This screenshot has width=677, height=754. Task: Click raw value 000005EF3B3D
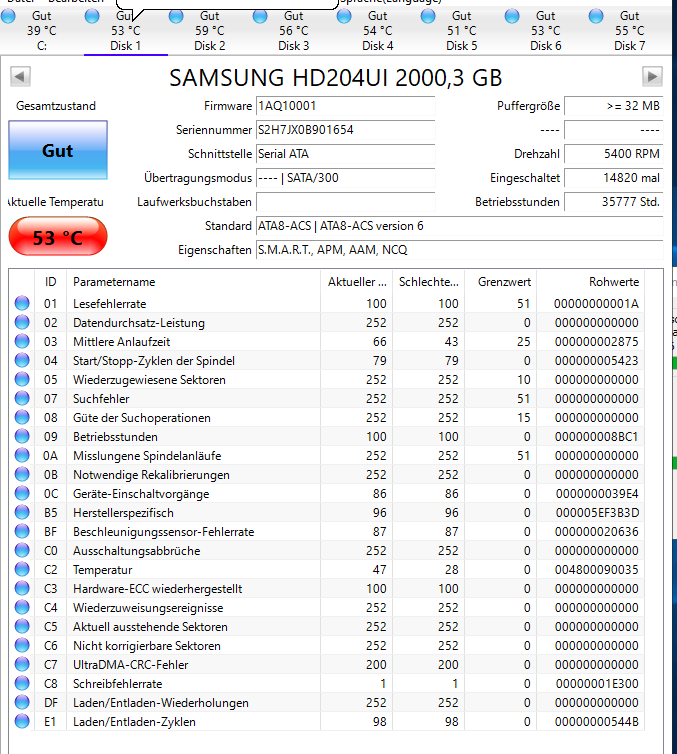(597, 513)
